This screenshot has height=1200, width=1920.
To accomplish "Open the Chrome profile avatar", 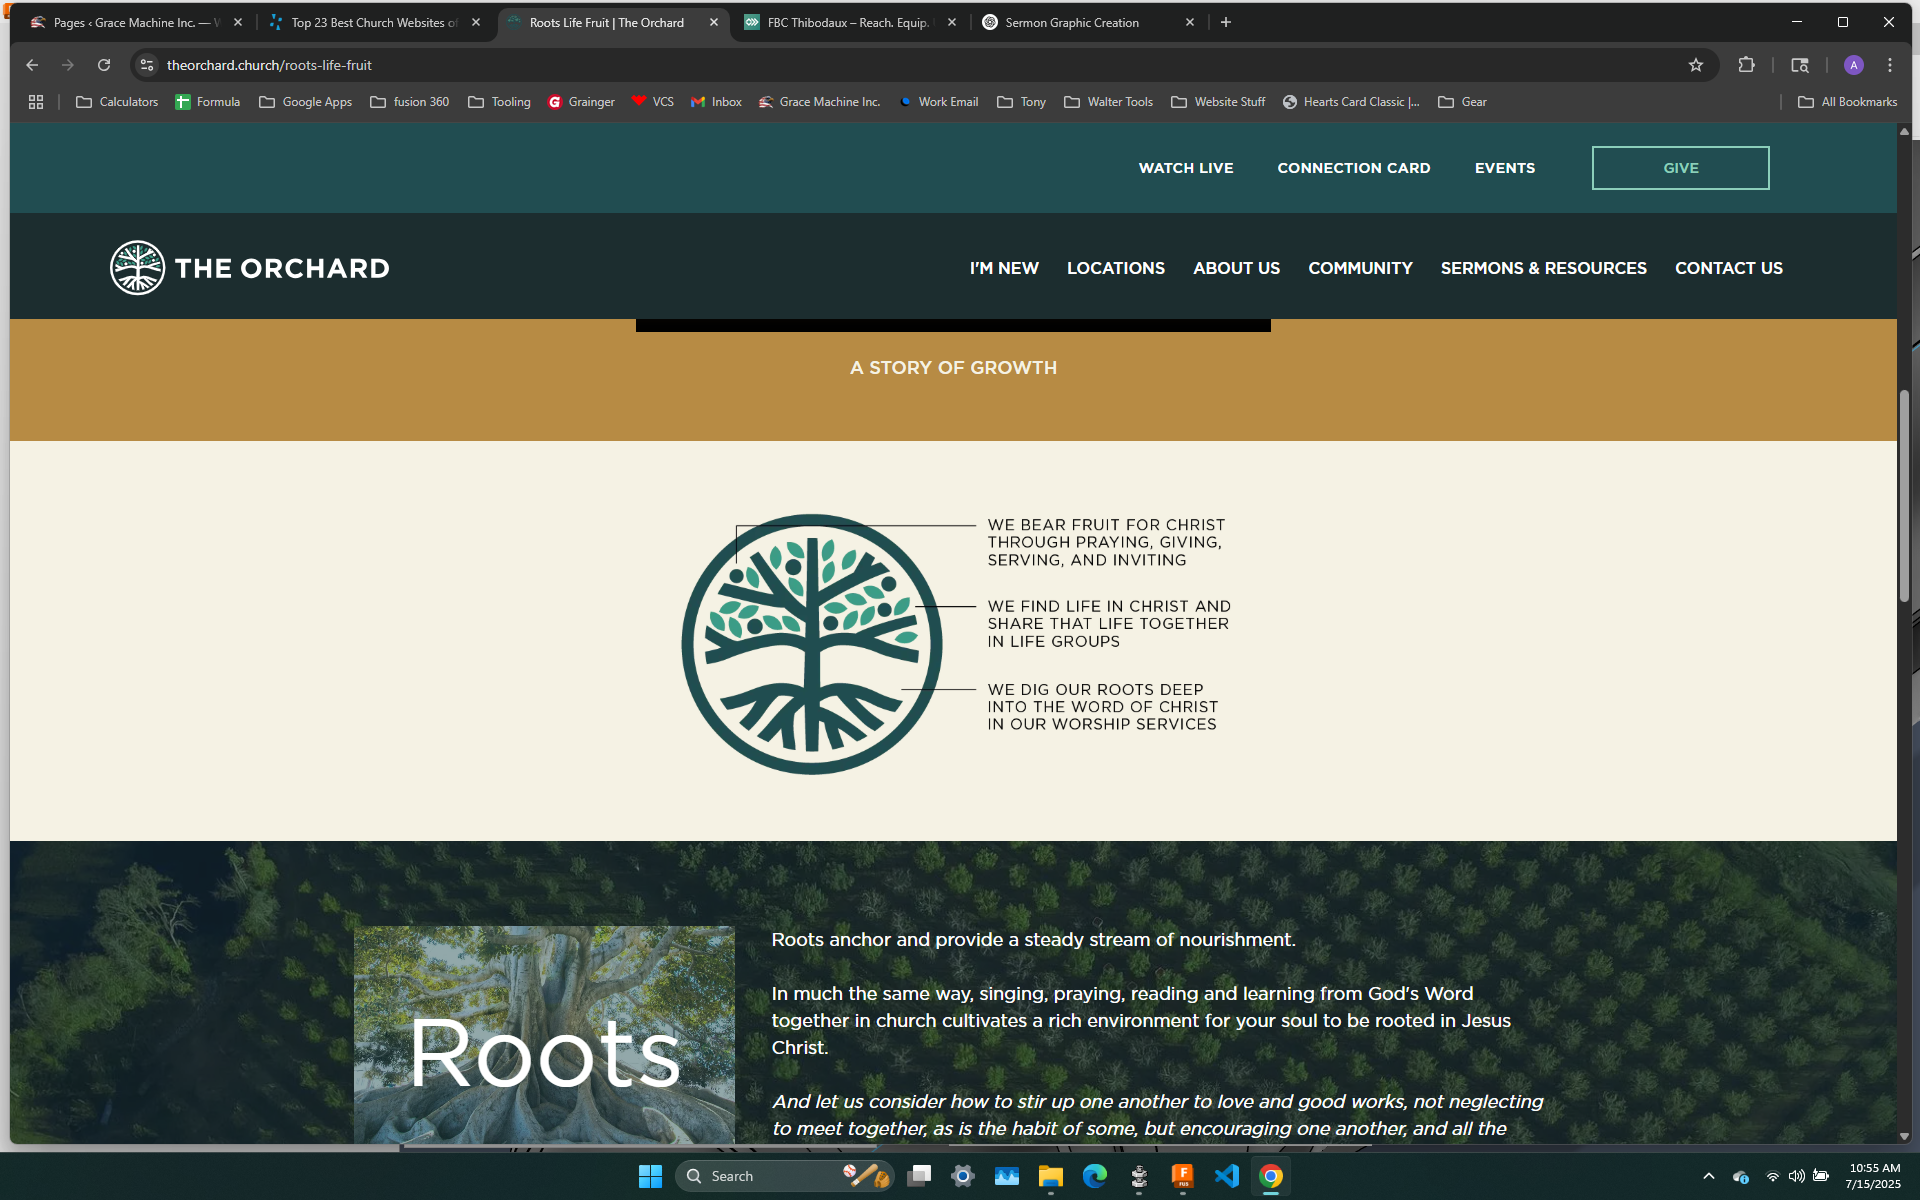I will (x=1853, y=65).
